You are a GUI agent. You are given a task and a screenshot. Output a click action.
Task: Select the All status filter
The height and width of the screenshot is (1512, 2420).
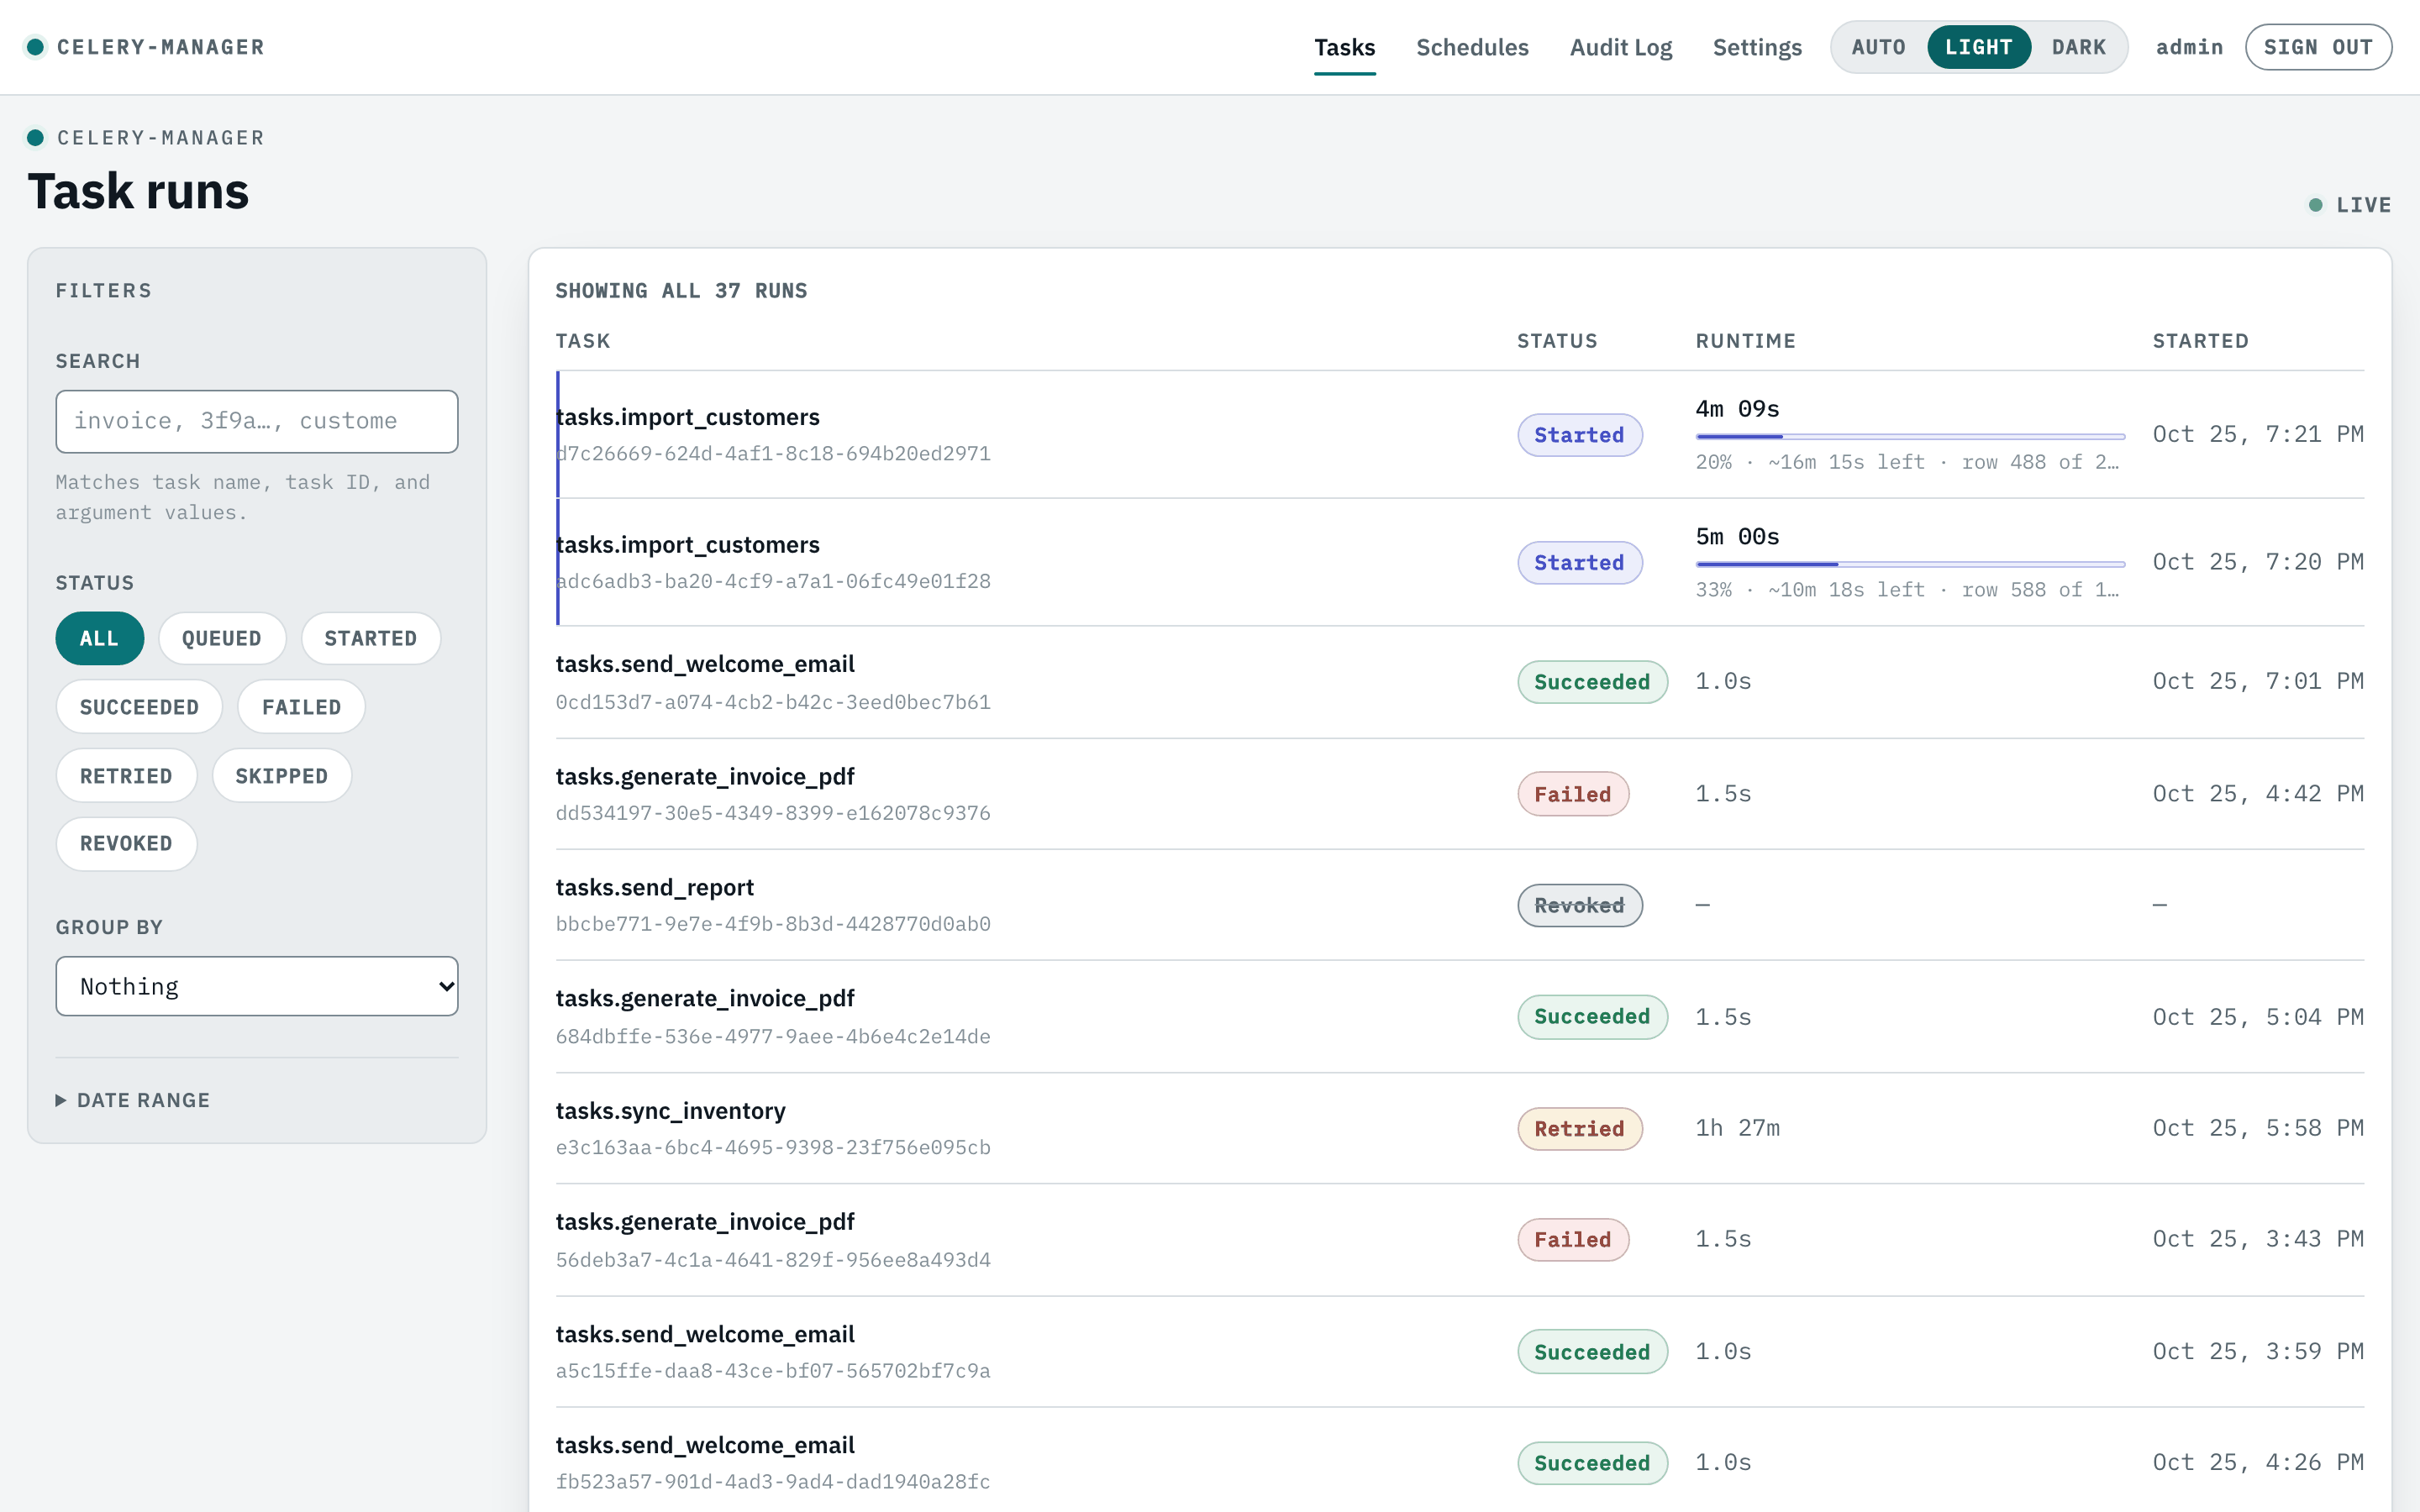point(99,638)
